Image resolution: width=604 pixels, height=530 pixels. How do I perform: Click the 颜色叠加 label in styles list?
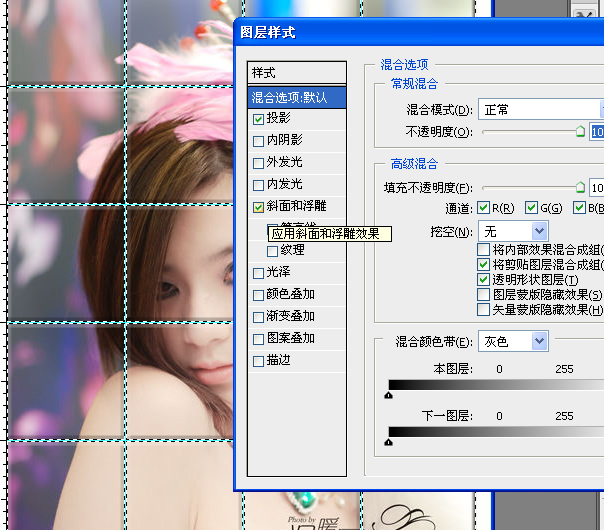[x=290, y=294]
